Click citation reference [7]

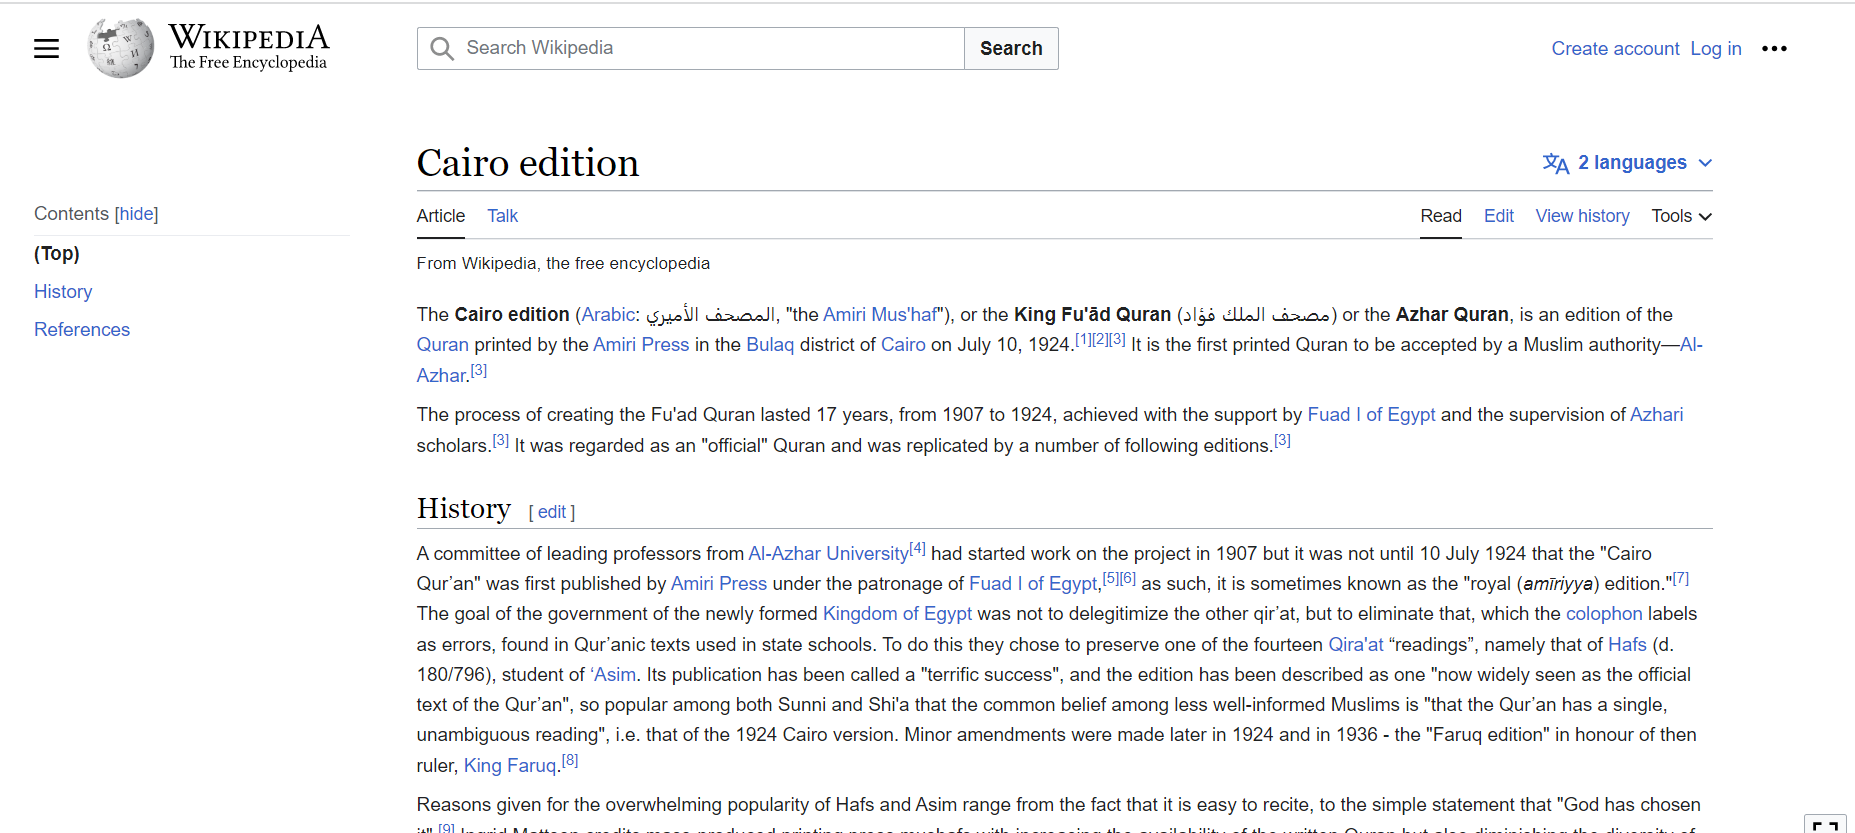(x=1681, y=578)
